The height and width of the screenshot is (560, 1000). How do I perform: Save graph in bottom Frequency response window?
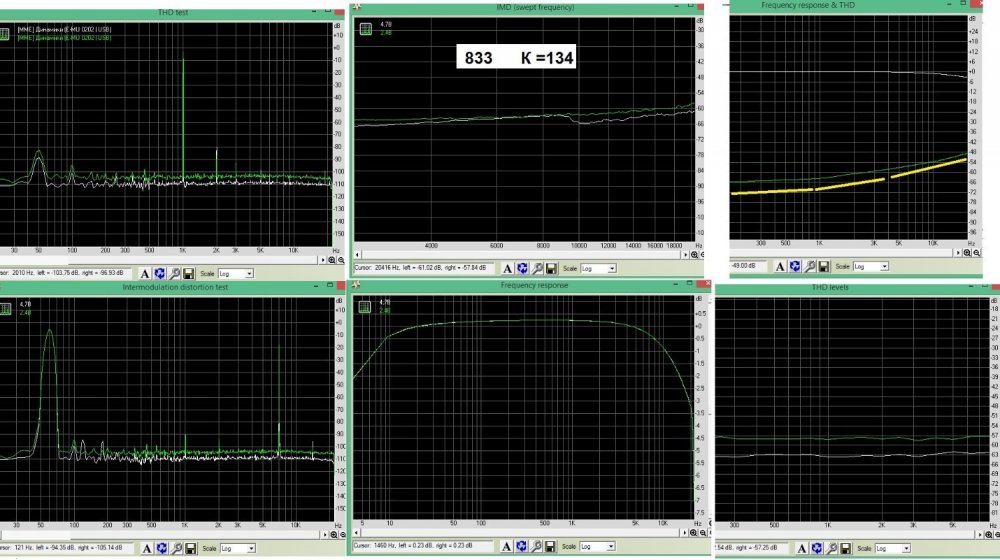coord(550,547)
